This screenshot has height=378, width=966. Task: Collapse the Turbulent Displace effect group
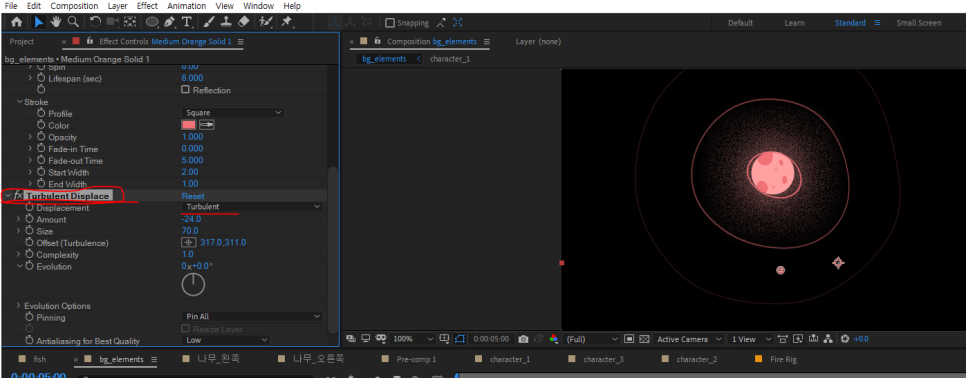coord(7,196)
